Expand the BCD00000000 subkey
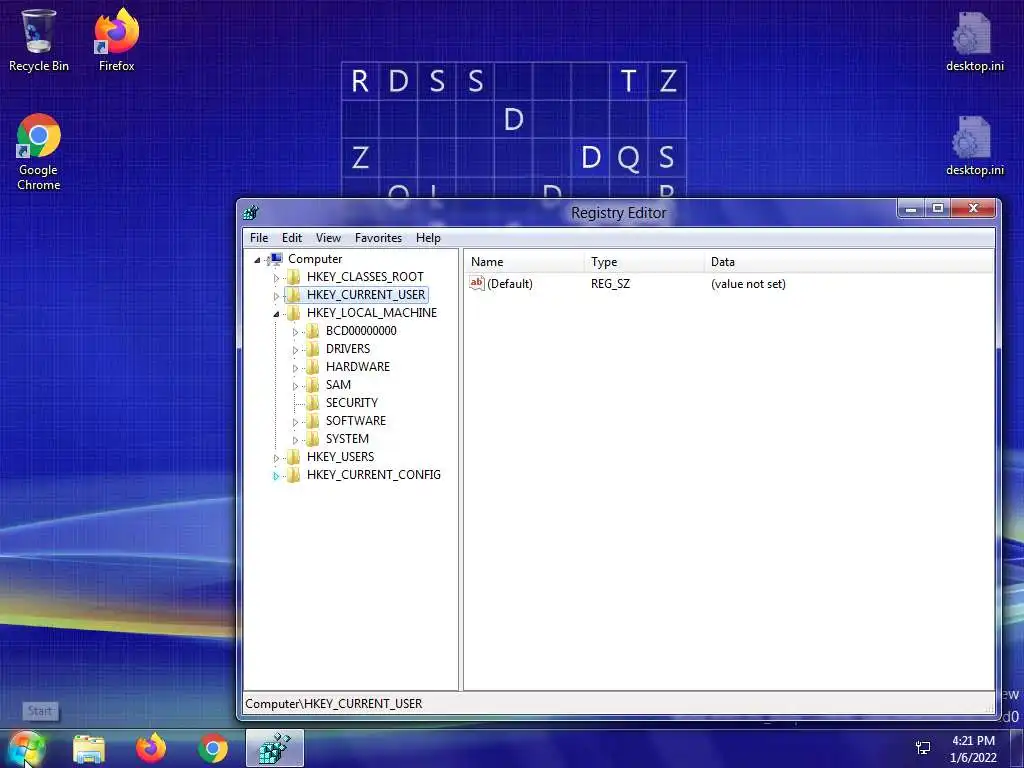Image resolution: width=1024 pixels, height=768 pixels. click(x=295, y=332)
